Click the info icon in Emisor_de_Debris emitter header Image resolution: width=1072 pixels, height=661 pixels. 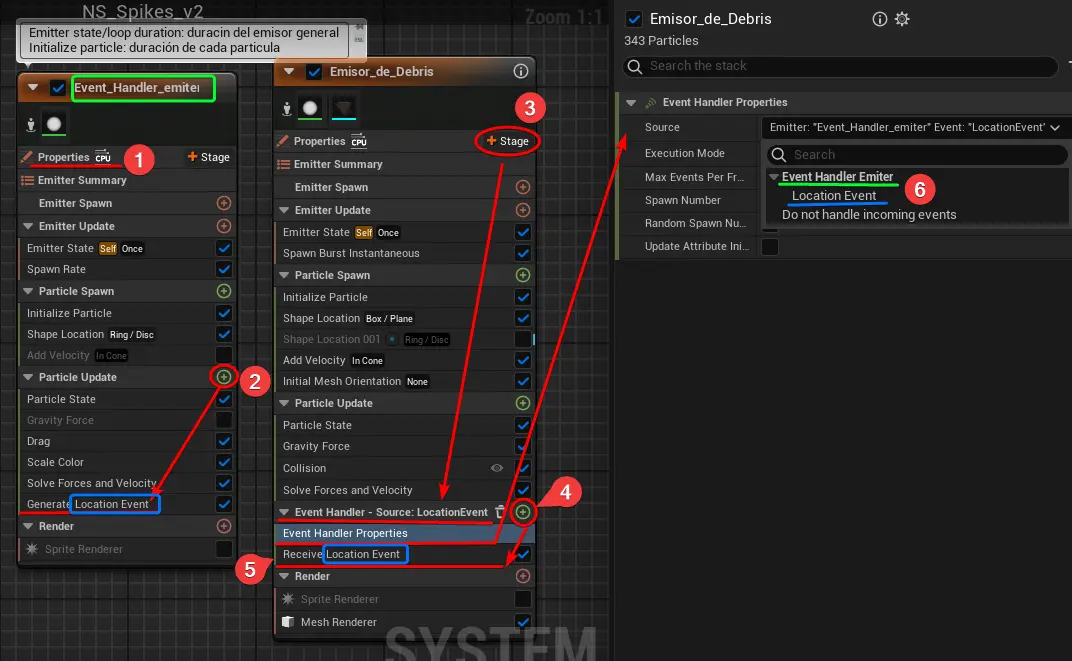click(x=520, y=71)
